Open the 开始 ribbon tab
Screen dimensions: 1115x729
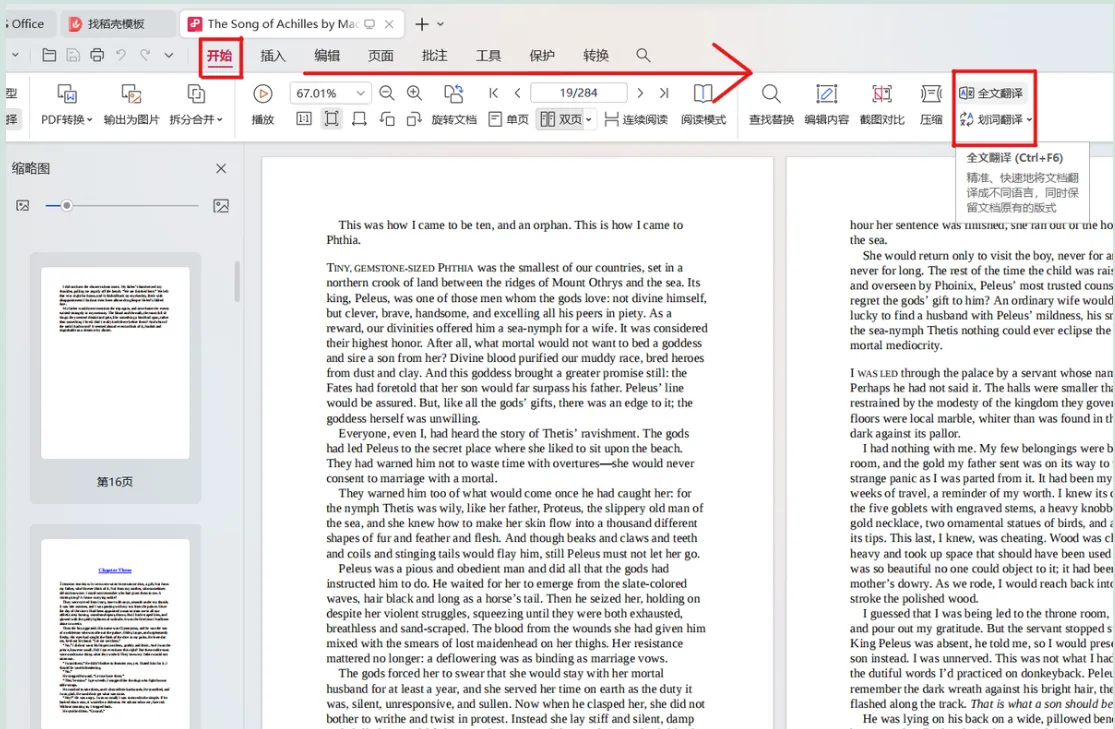(x=220, y=55)
